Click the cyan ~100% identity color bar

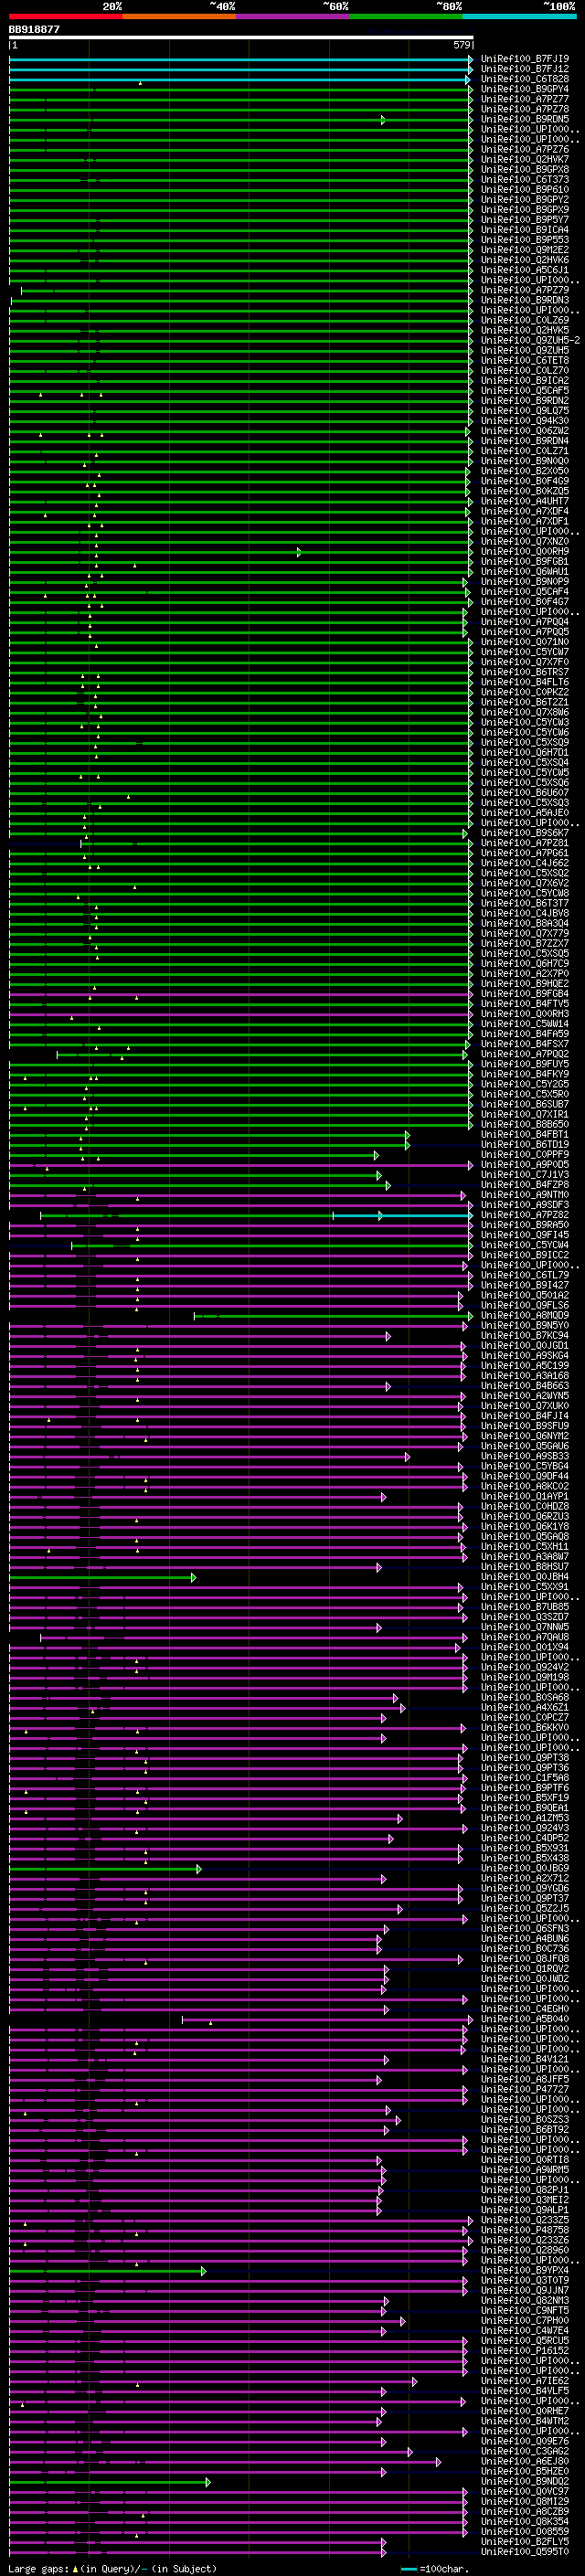tap(519, 17)
